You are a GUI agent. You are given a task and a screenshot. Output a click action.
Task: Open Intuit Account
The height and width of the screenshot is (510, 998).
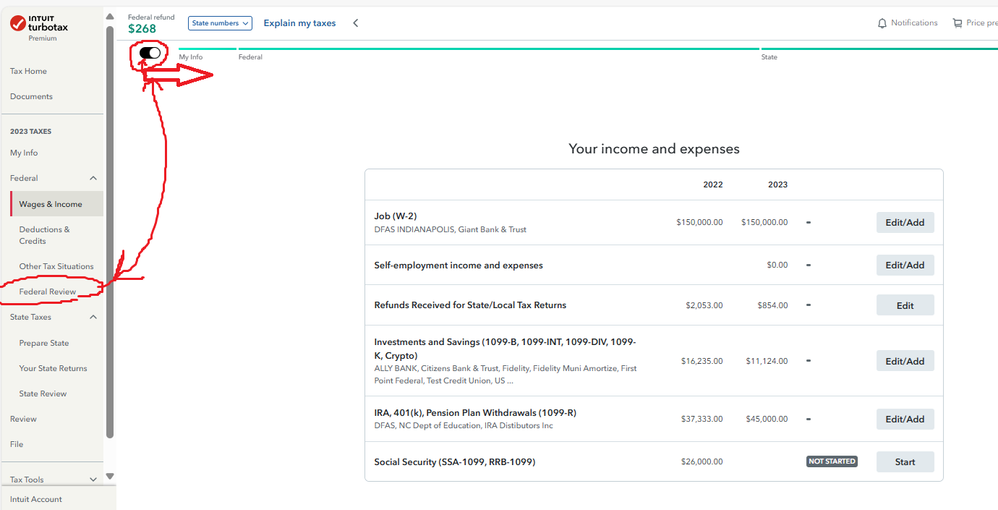36,499
